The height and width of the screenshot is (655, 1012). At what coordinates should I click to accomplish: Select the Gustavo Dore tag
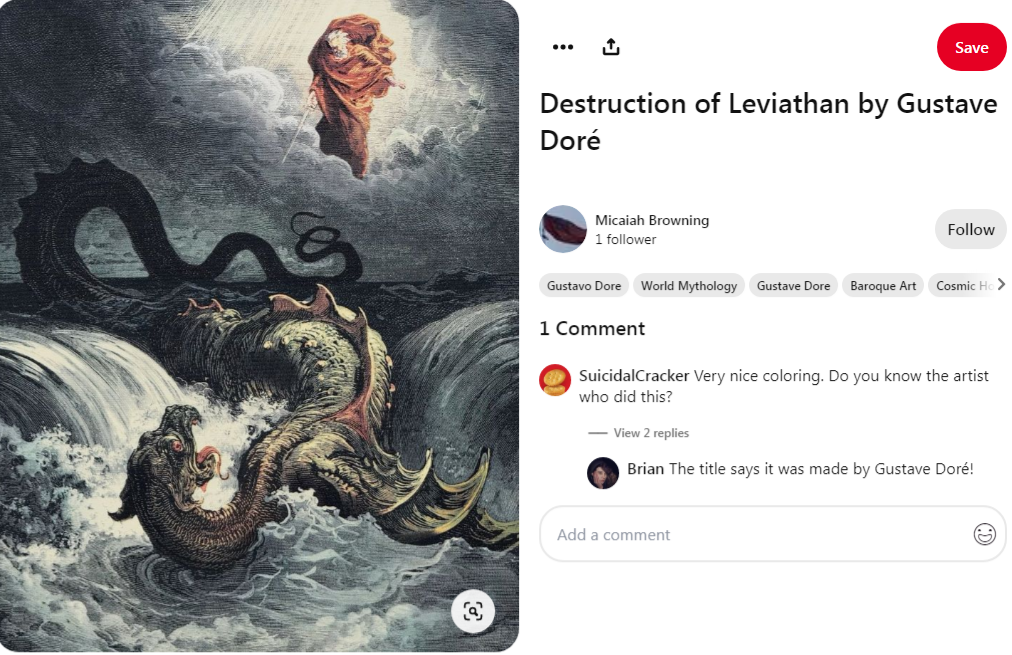pos(584,285)
